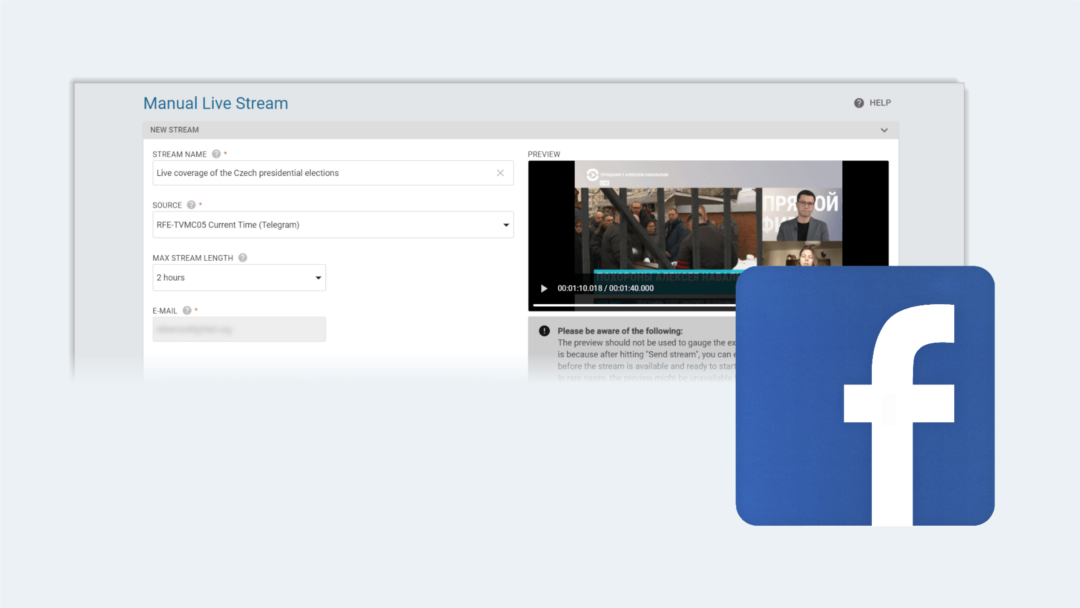Screen dimensions: 1080x608
Task: Click the Manual Live Stream title
Action: click(215, 103)
